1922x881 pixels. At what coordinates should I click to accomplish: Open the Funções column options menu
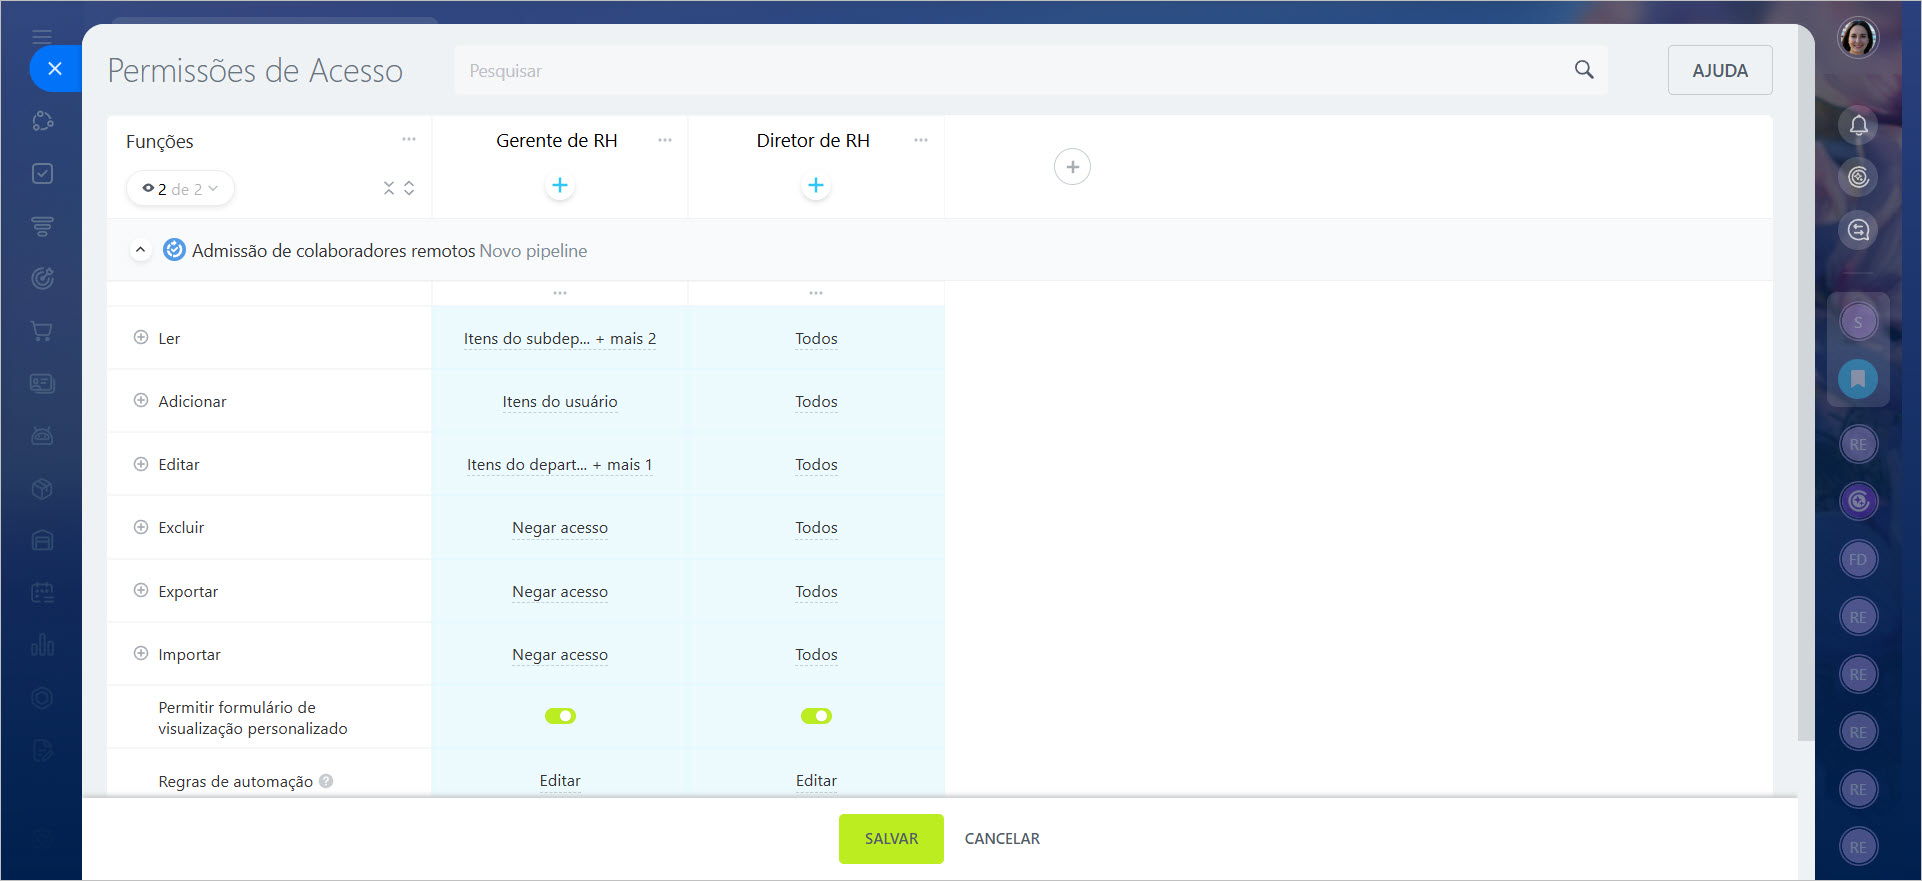pyautogui.click(x=409, y=139)
